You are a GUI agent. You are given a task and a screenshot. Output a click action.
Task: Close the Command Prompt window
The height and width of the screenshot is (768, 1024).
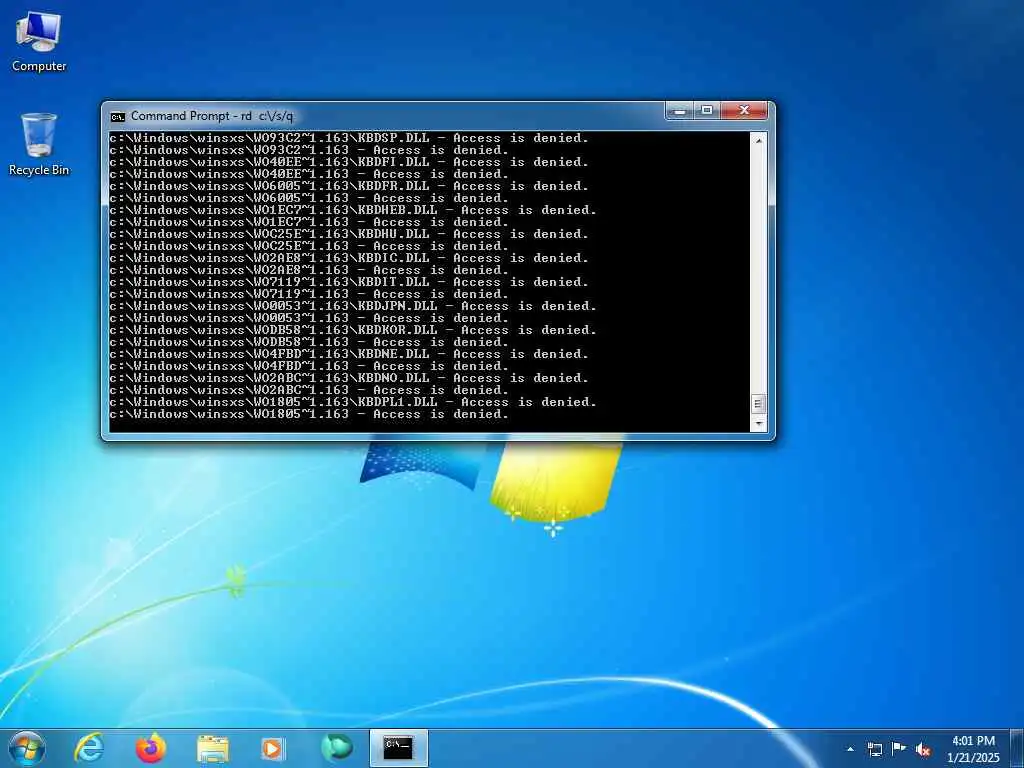click(744, 111)
